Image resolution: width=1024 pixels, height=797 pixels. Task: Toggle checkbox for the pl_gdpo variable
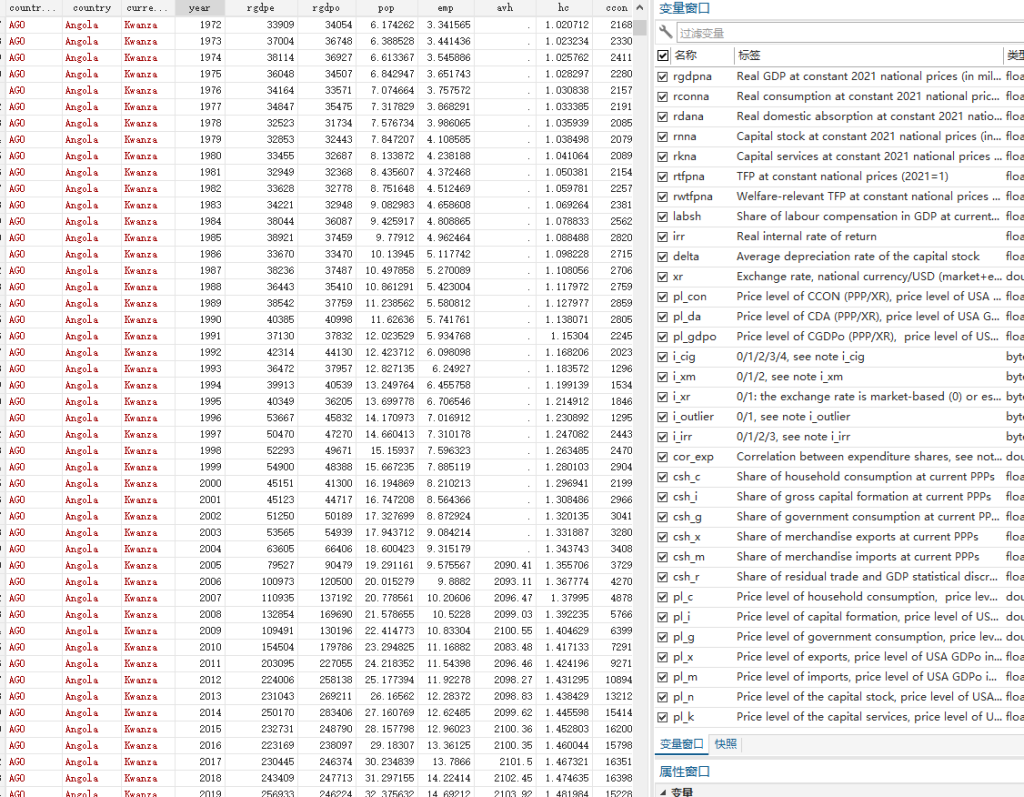point(663,336)
